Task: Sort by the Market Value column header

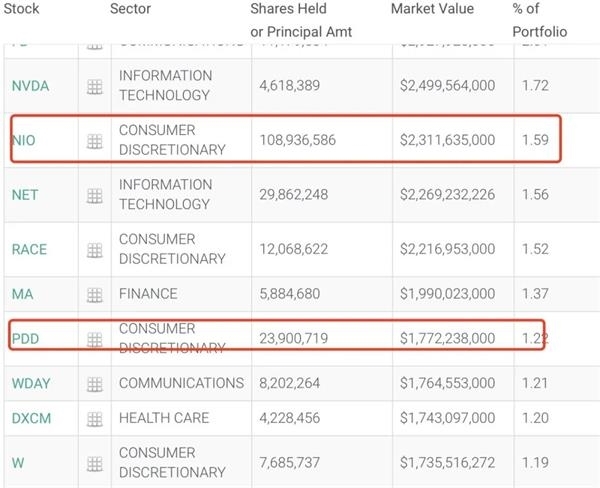Action: click(x=433, y=9)
